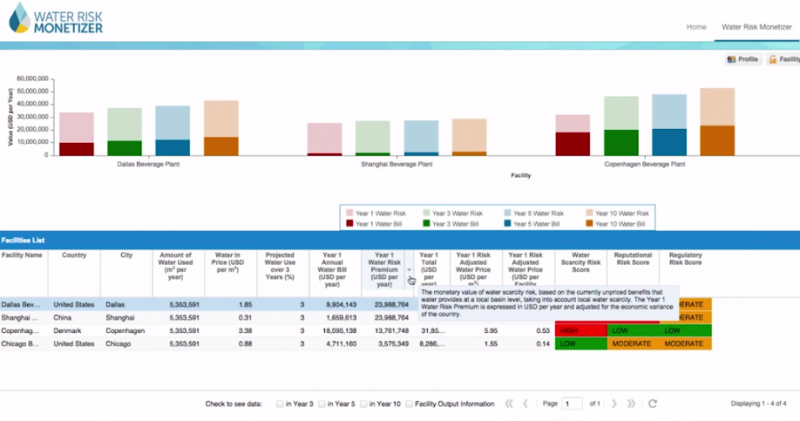
Task: Toggle Year 3 Water Bill legend swatch
Action: pos(426,224)
